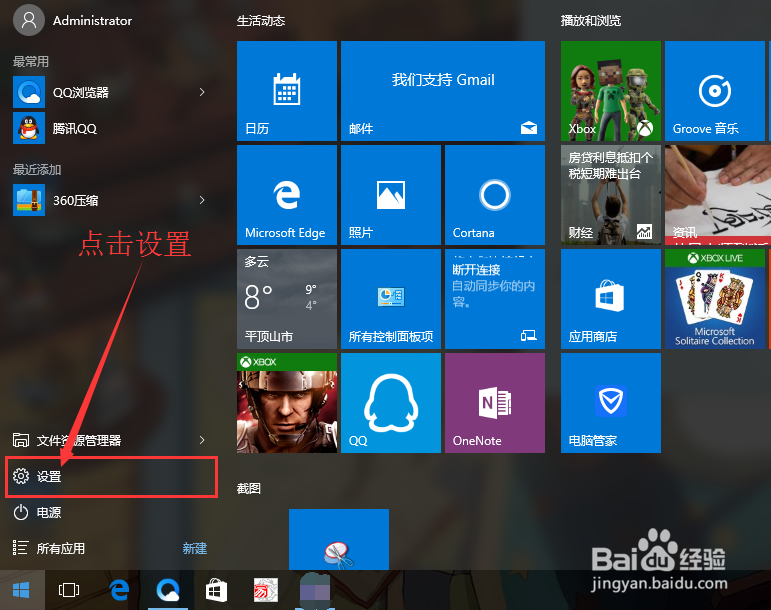This screenshot has height=610, width=771.
Task: Open Store icon on the taskbar
Action: click(x=216, y=589)
